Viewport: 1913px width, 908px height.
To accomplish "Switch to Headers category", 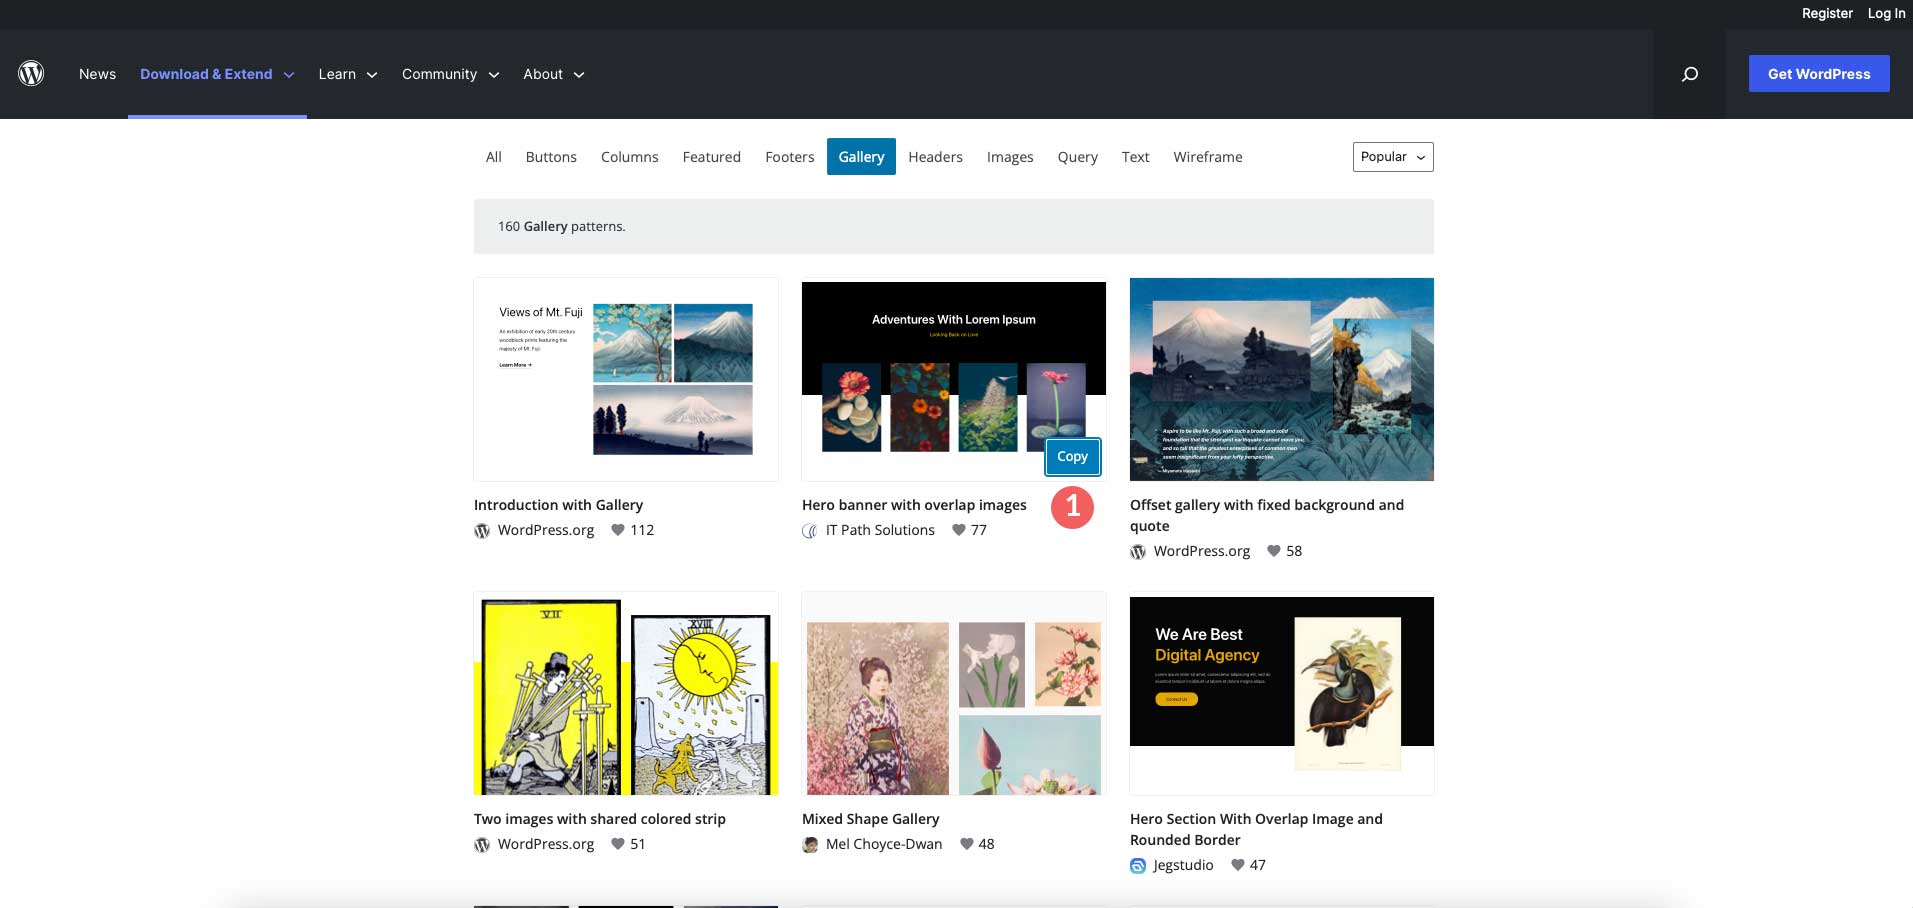I will [936, 157].
